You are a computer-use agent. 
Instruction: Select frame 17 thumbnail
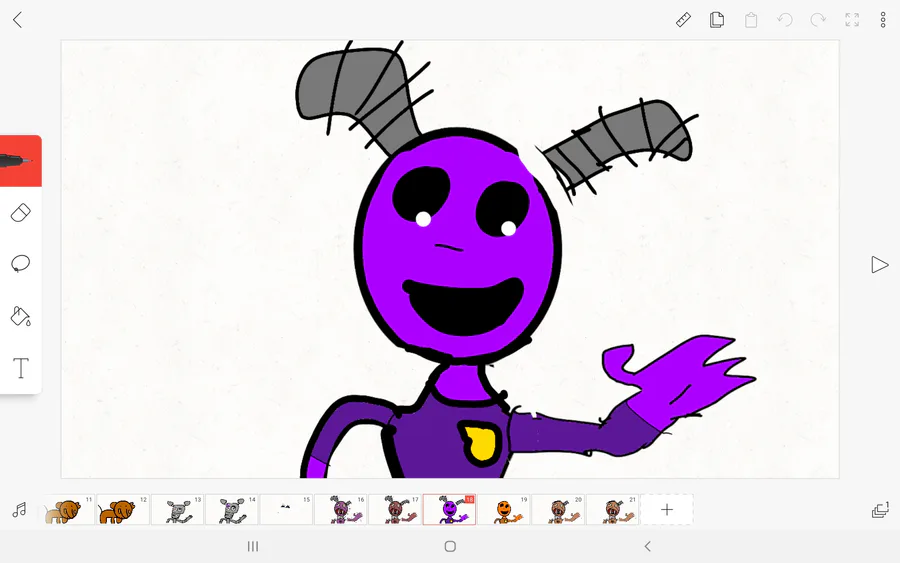[395, 510]
